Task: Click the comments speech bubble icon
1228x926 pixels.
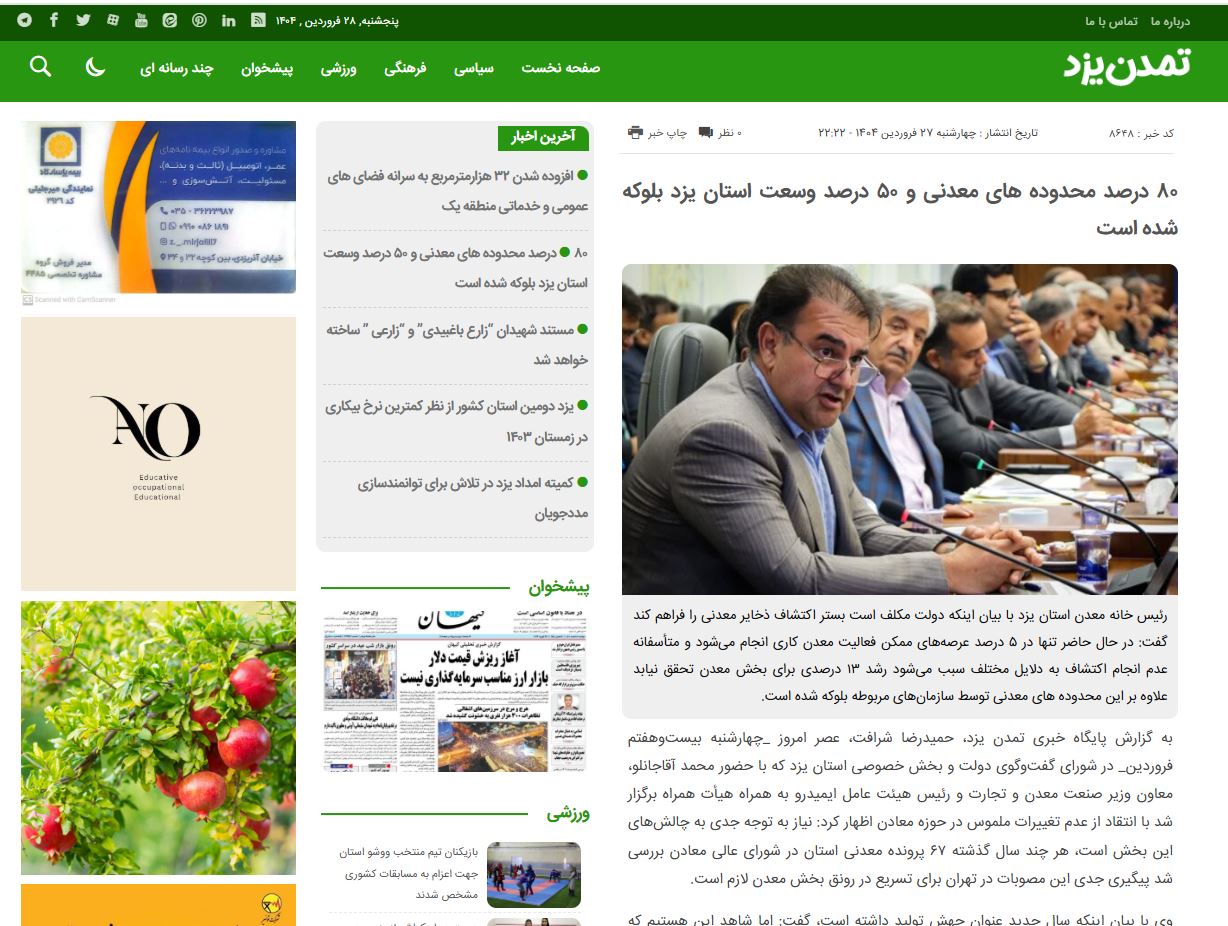Action: 706,132
